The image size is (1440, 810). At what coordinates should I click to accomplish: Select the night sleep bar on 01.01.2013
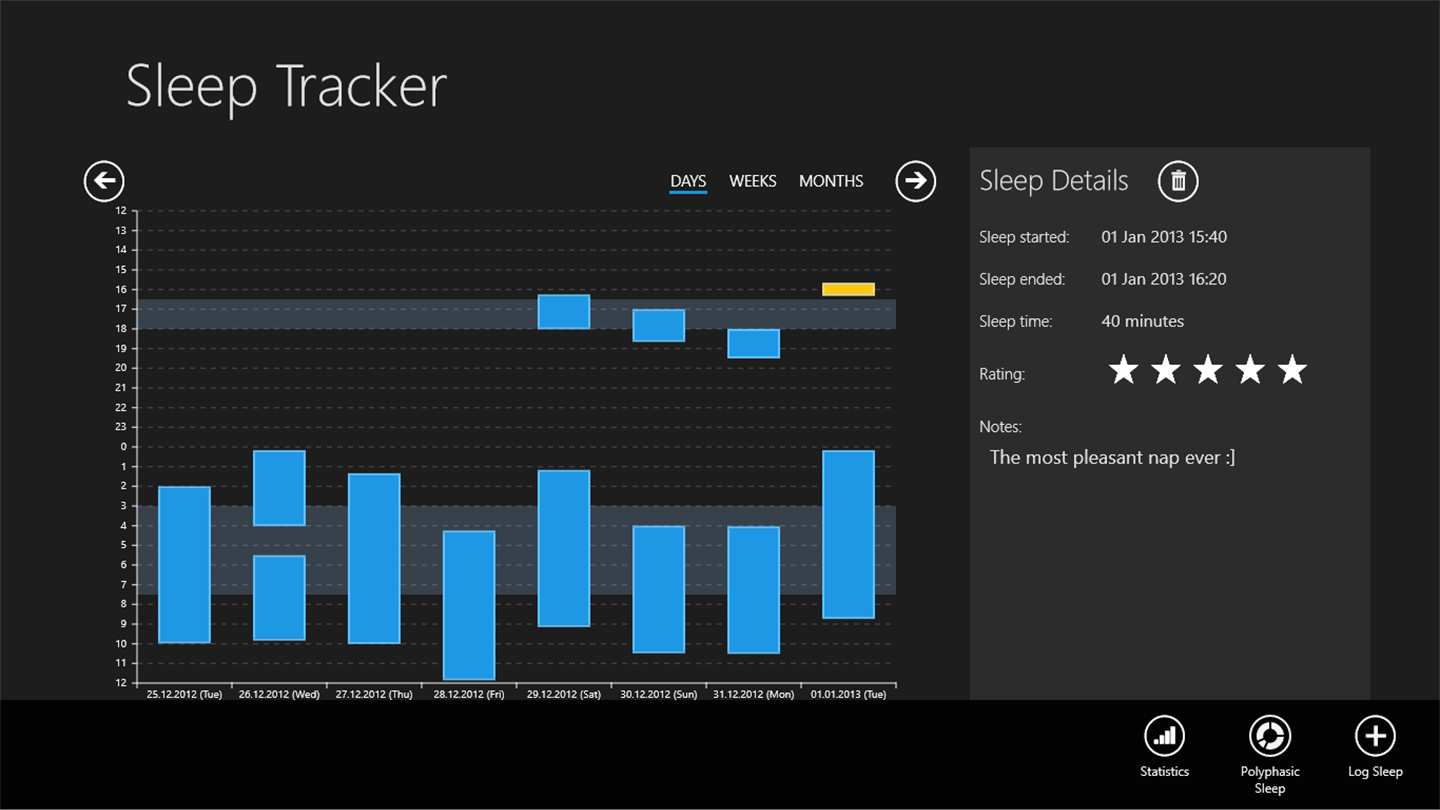coord(848,534)
